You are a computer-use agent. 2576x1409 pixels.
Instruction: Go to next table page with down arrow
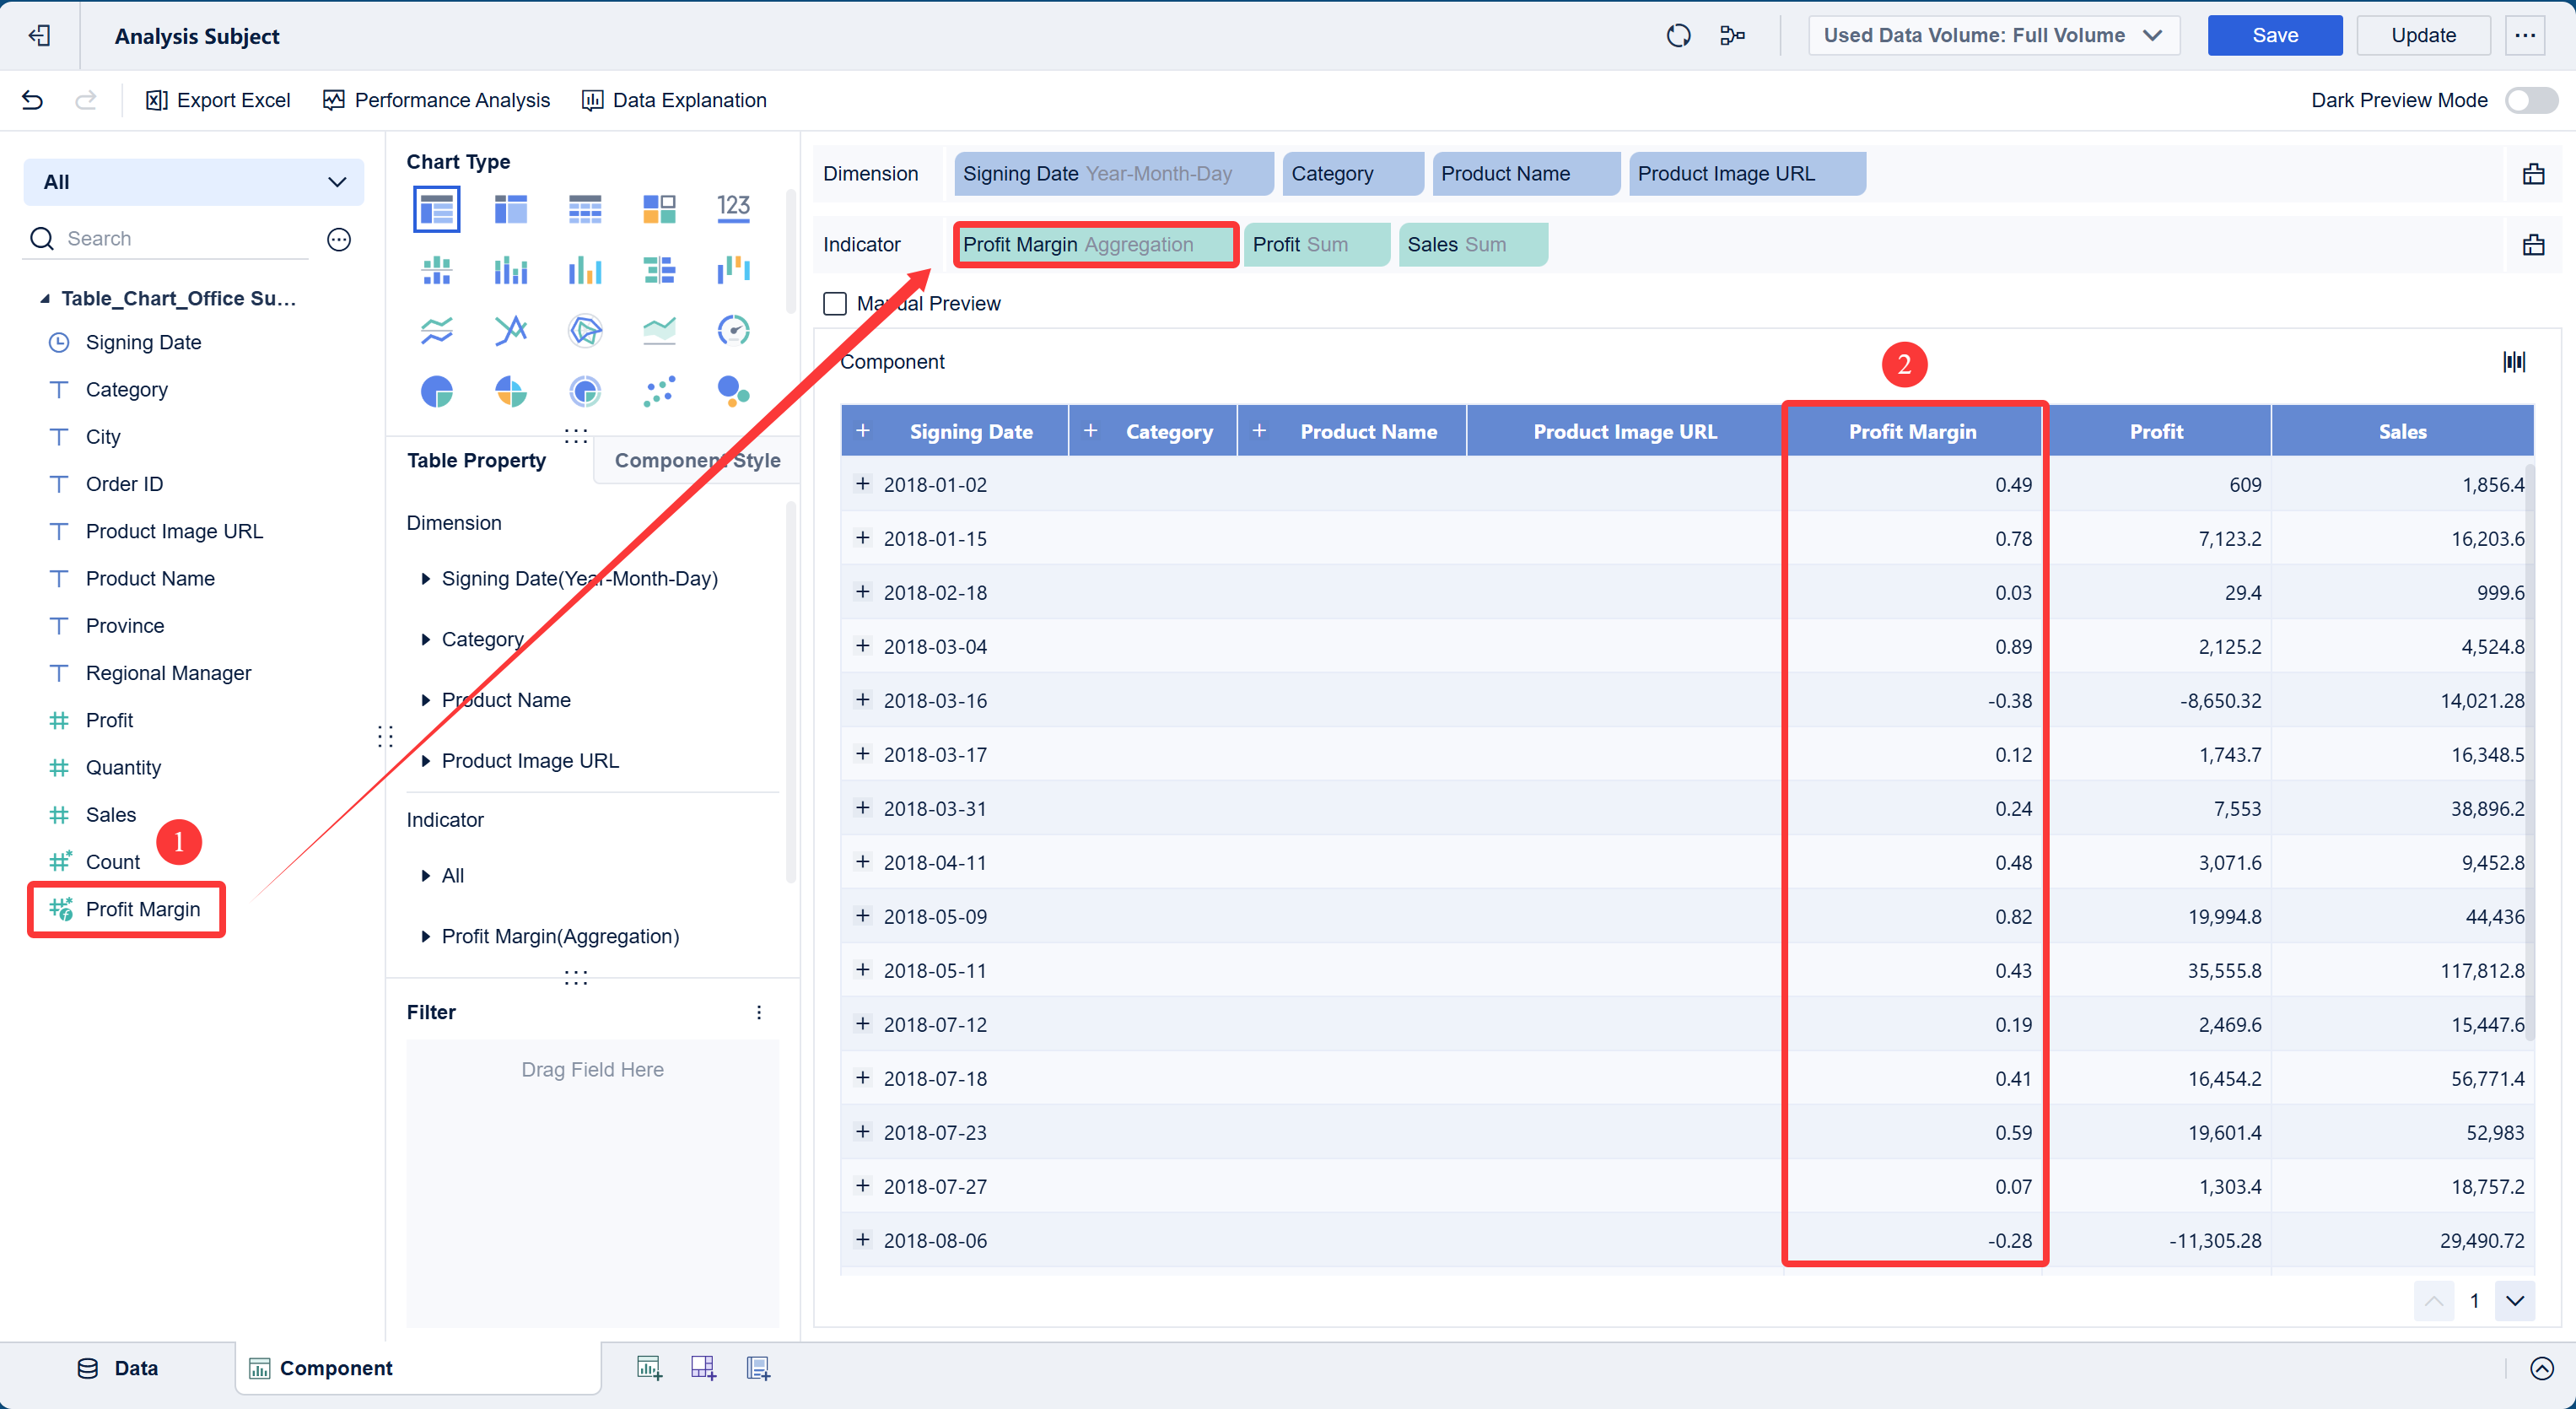click(x=2514, y=1301)
